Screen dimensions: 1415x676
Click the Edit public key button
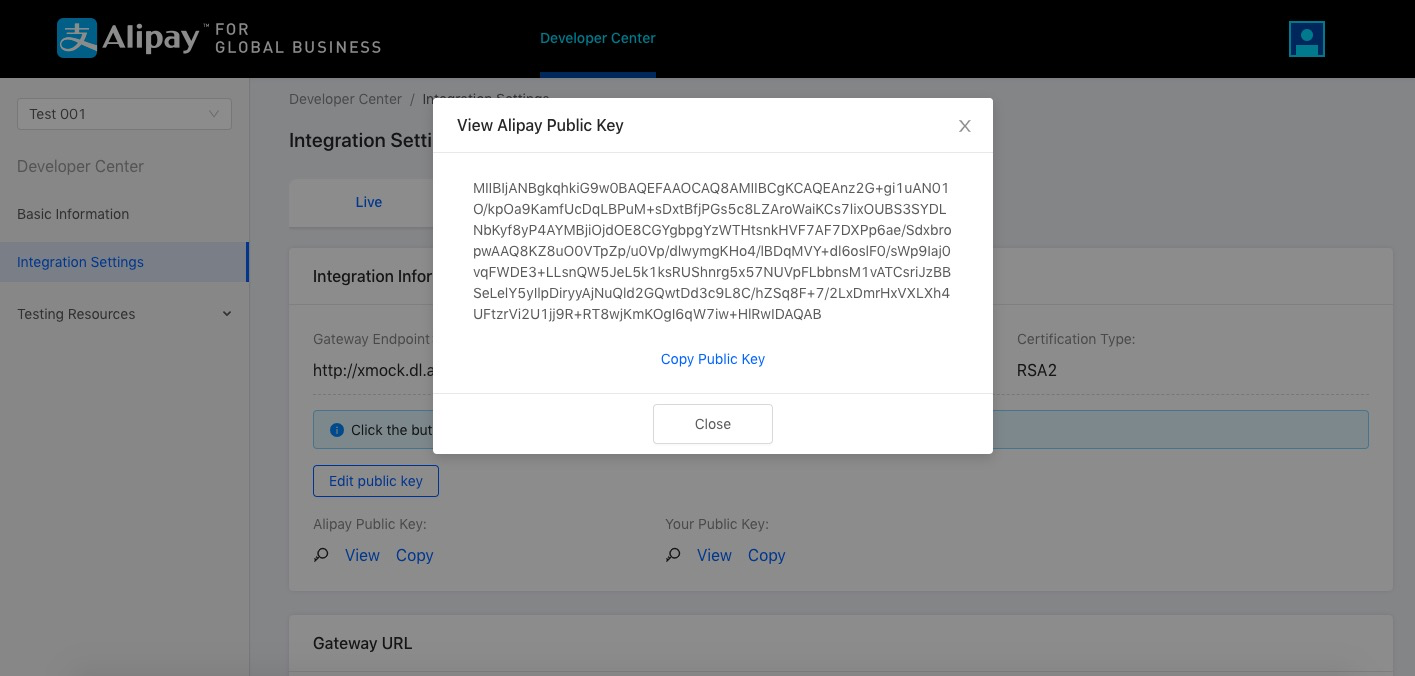pyautogui.click(x=375, y=481)
